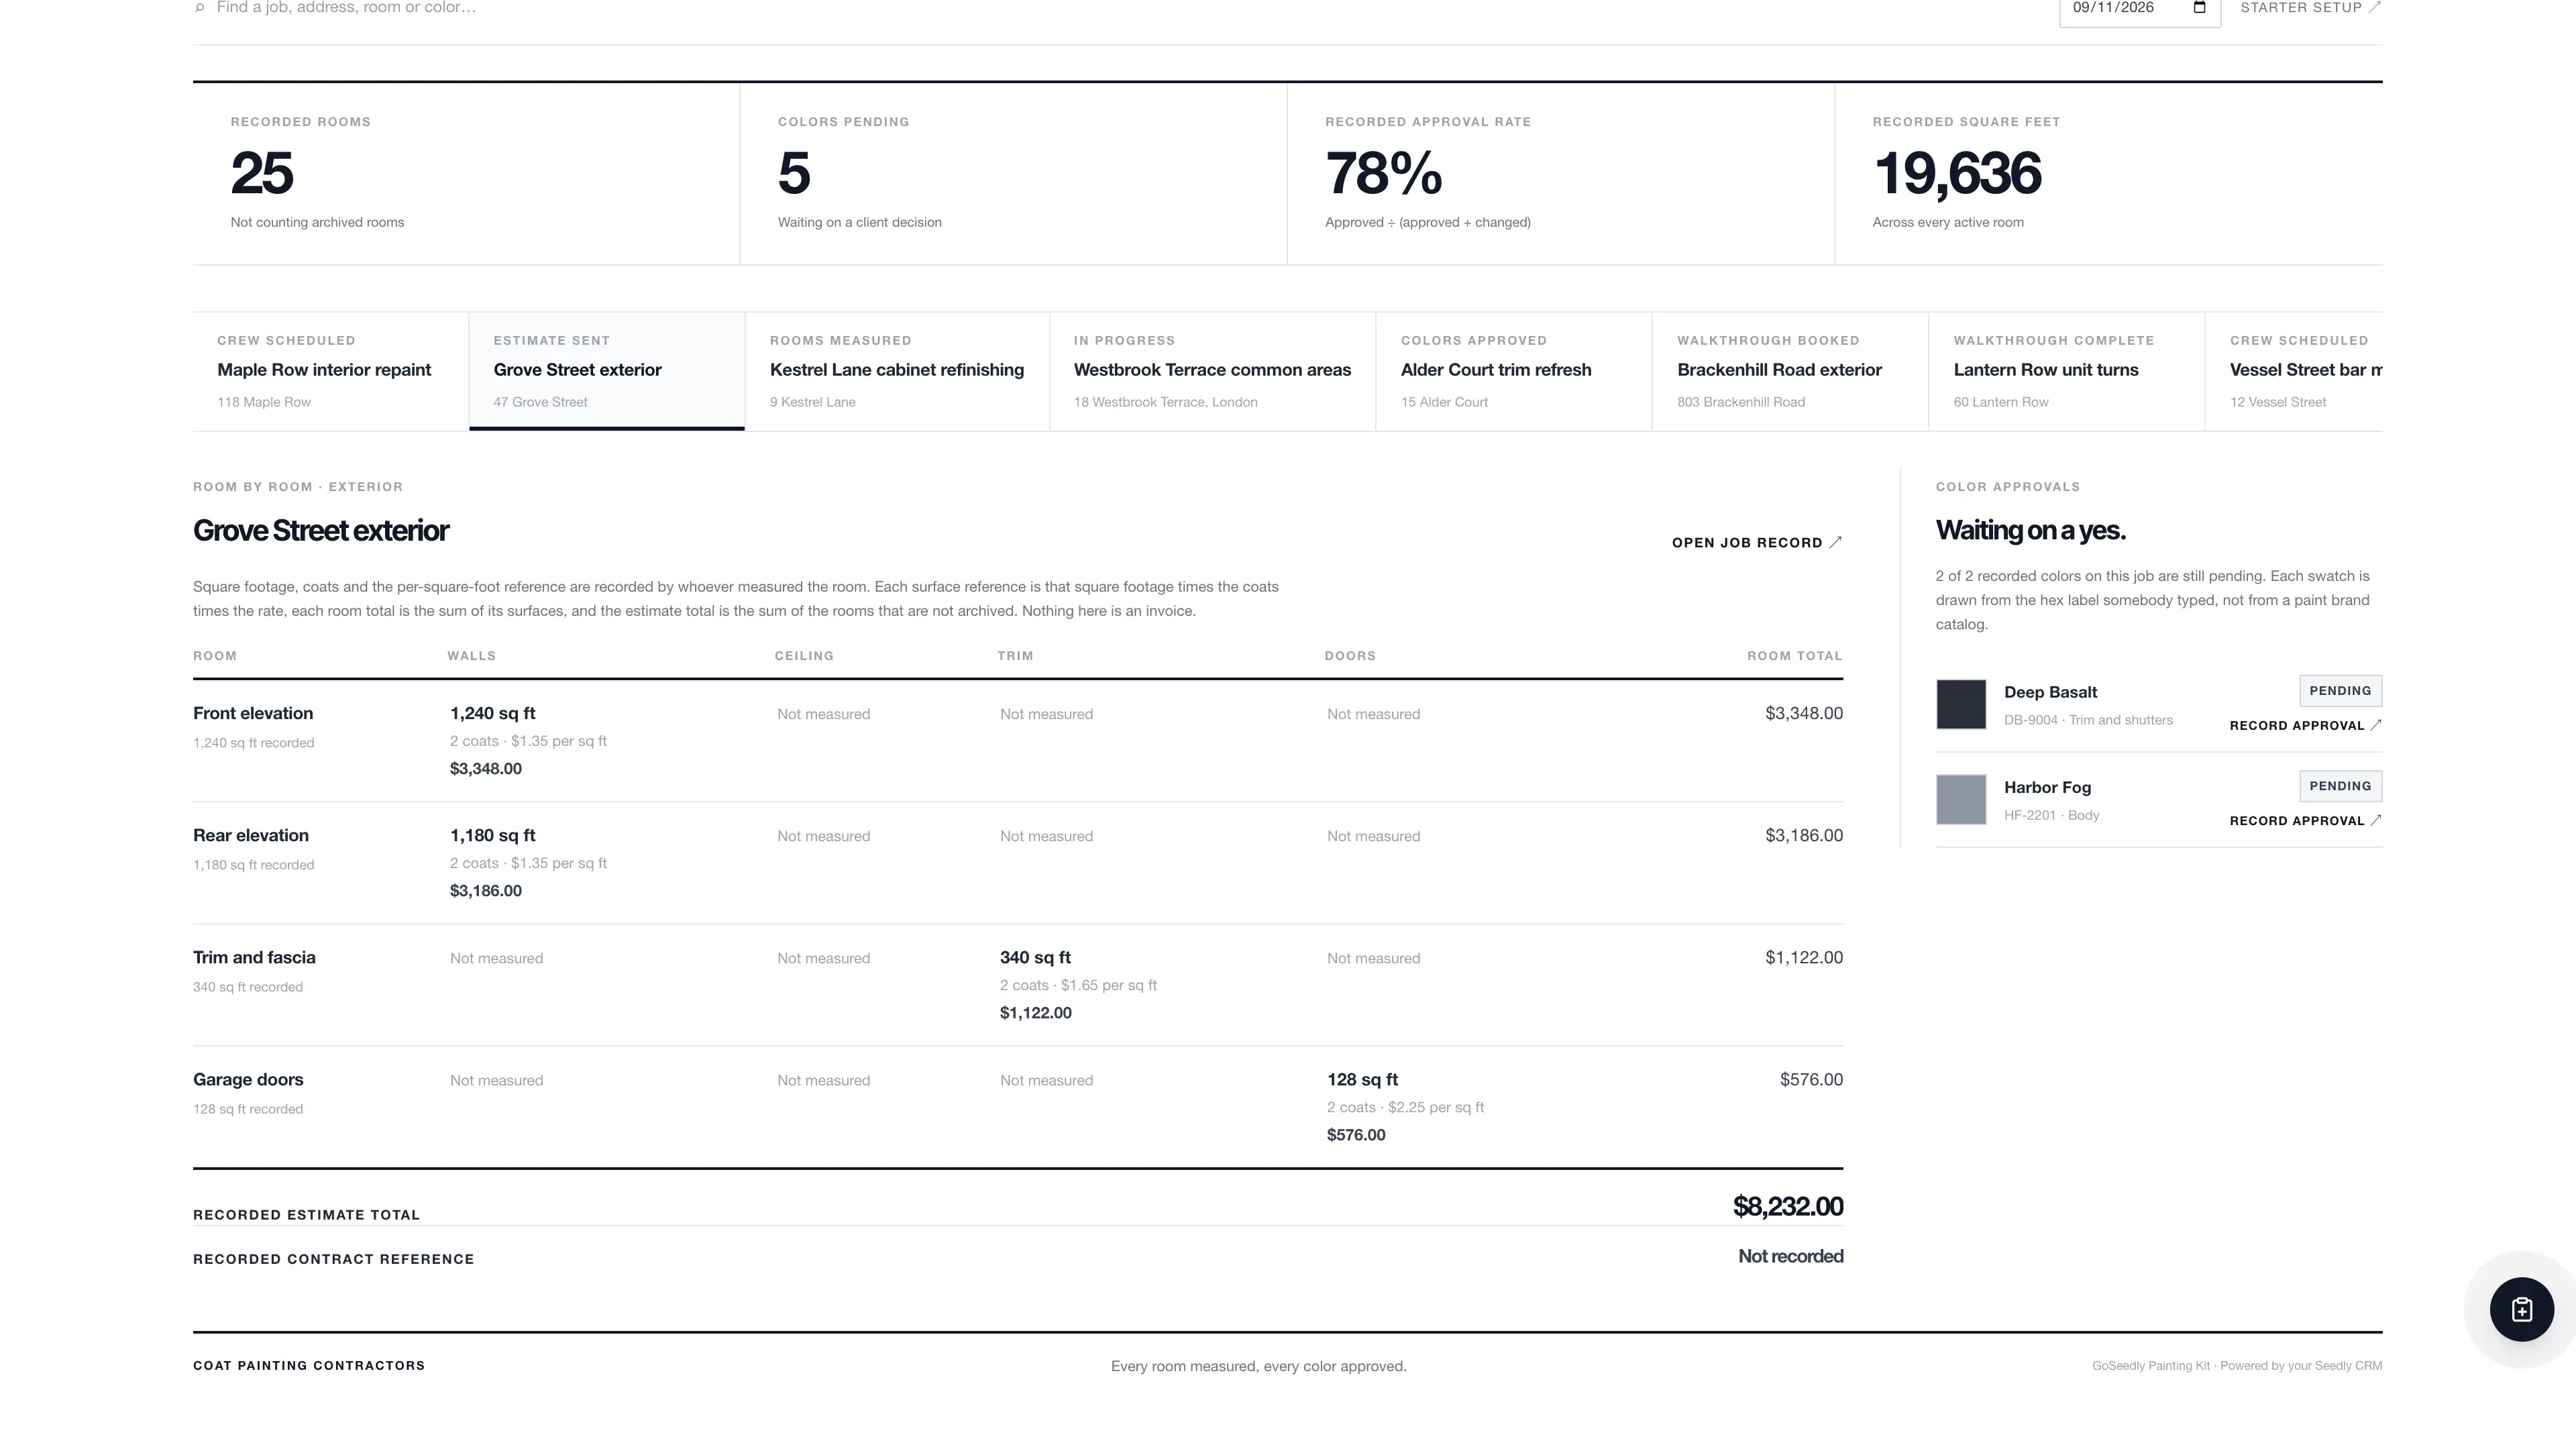The image size is (2576, 1449).
Task: Record approval for Deep Basalt
Action: [2305, 725]
